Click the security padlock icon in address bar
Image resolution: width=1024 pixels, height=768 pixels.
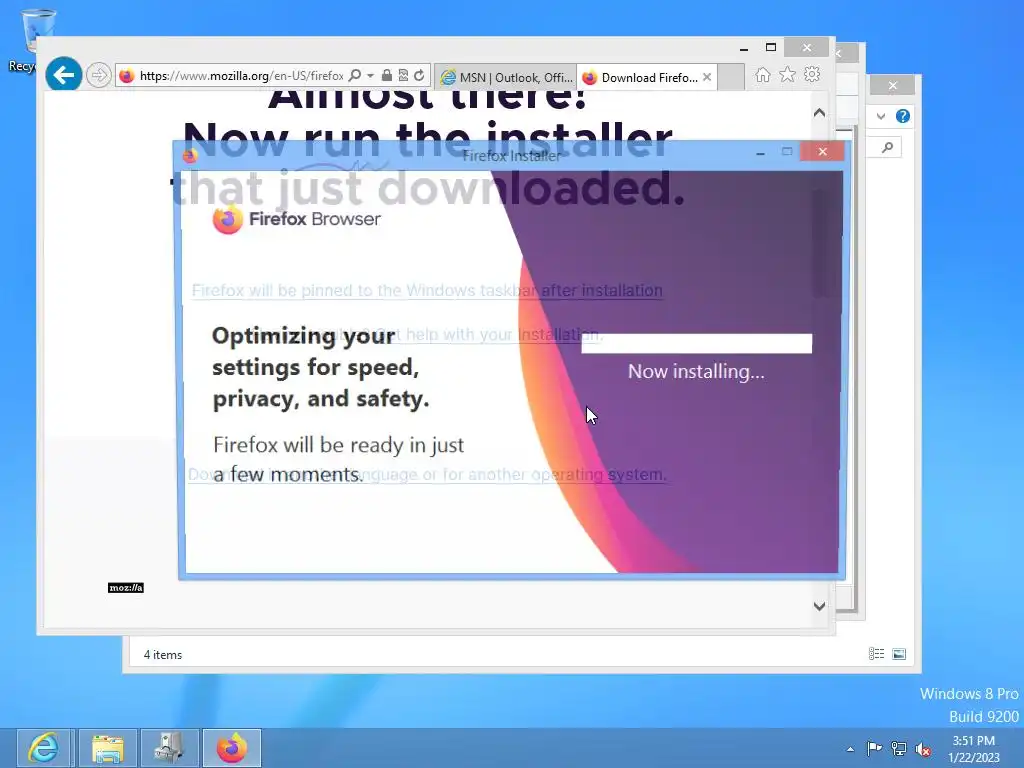pyautogui.click(x=387, y=75)
